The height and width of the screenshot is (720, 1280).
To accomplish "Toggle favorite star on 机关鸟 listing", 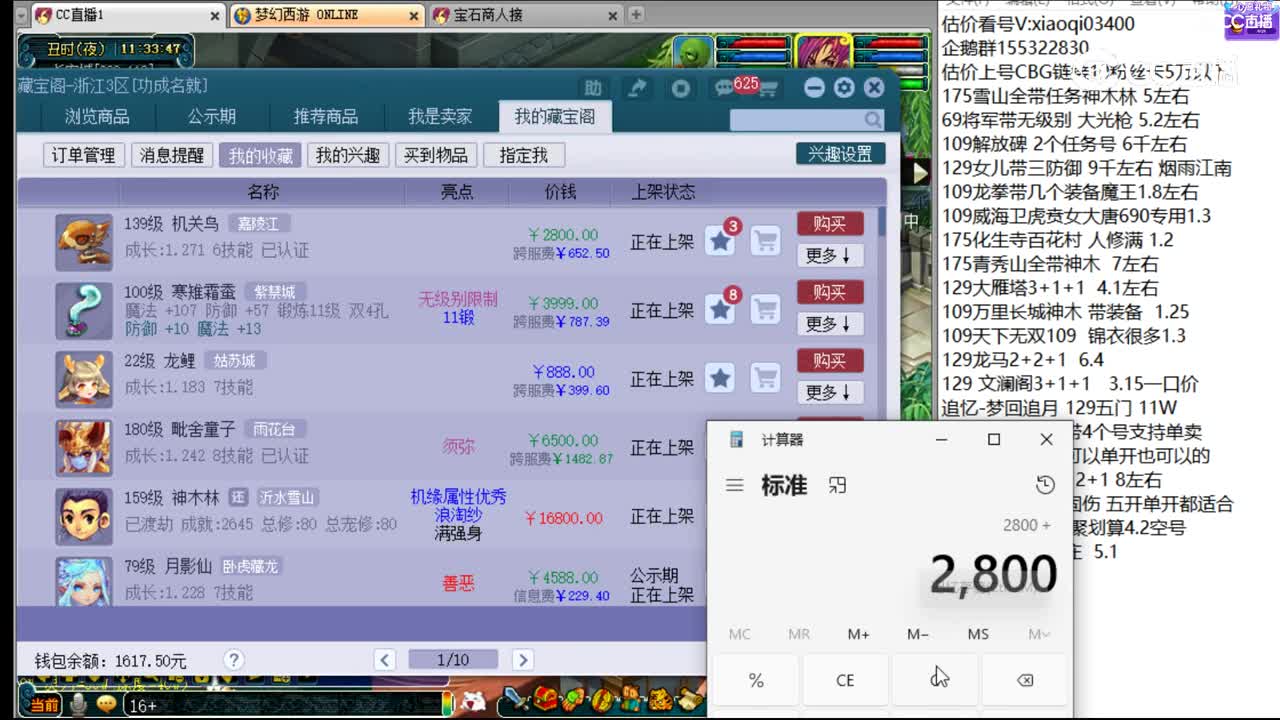I will 721,240.
